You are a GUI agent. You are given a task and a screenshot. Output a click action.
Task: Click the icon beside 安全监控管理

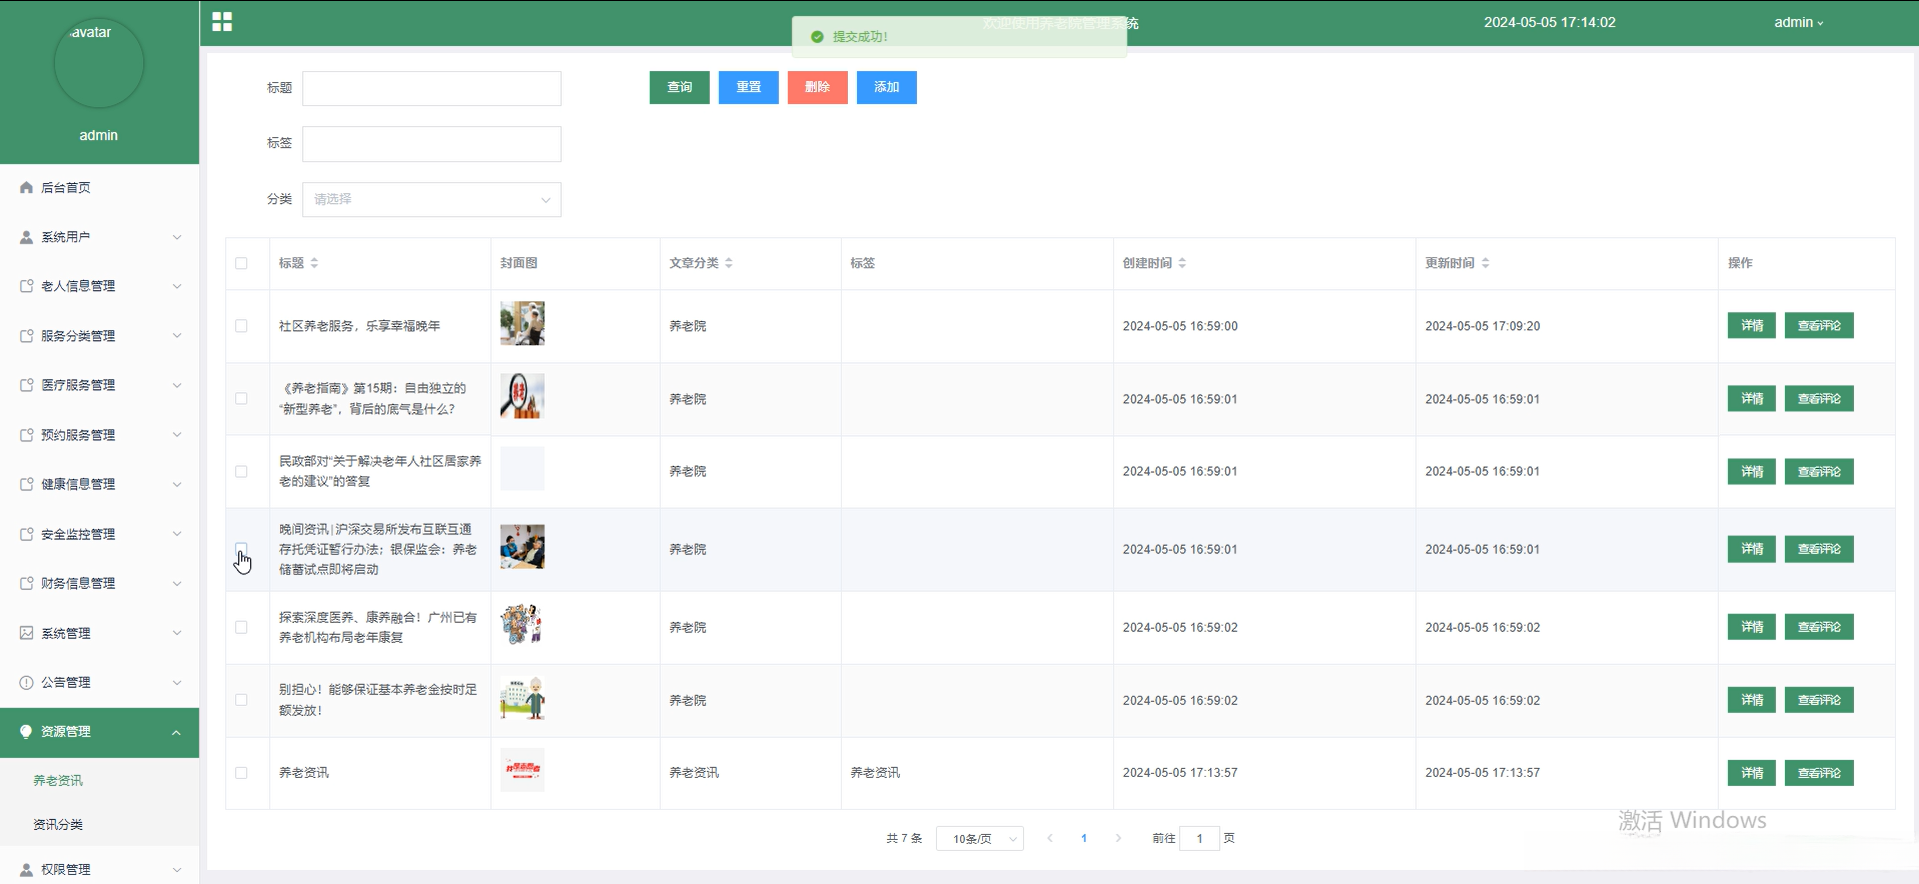(x=27, y=534)
